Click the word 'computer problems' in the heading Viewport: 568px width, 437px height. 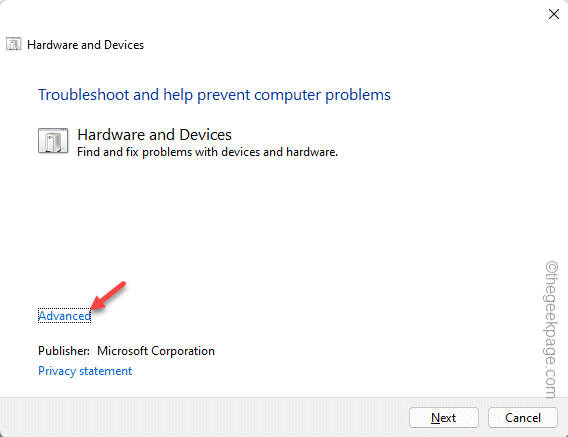coord(322,95)
